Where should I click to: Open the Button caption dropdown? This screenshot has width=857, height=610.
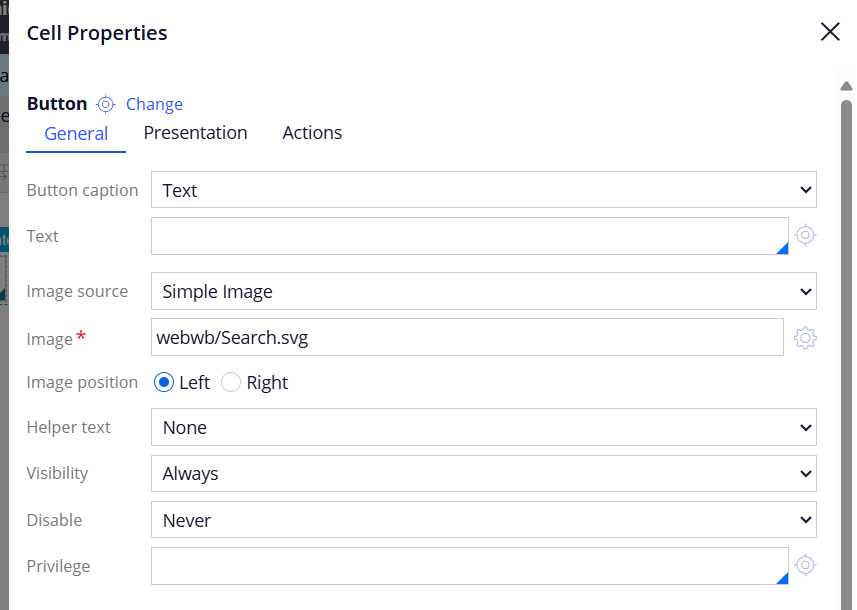484,190
